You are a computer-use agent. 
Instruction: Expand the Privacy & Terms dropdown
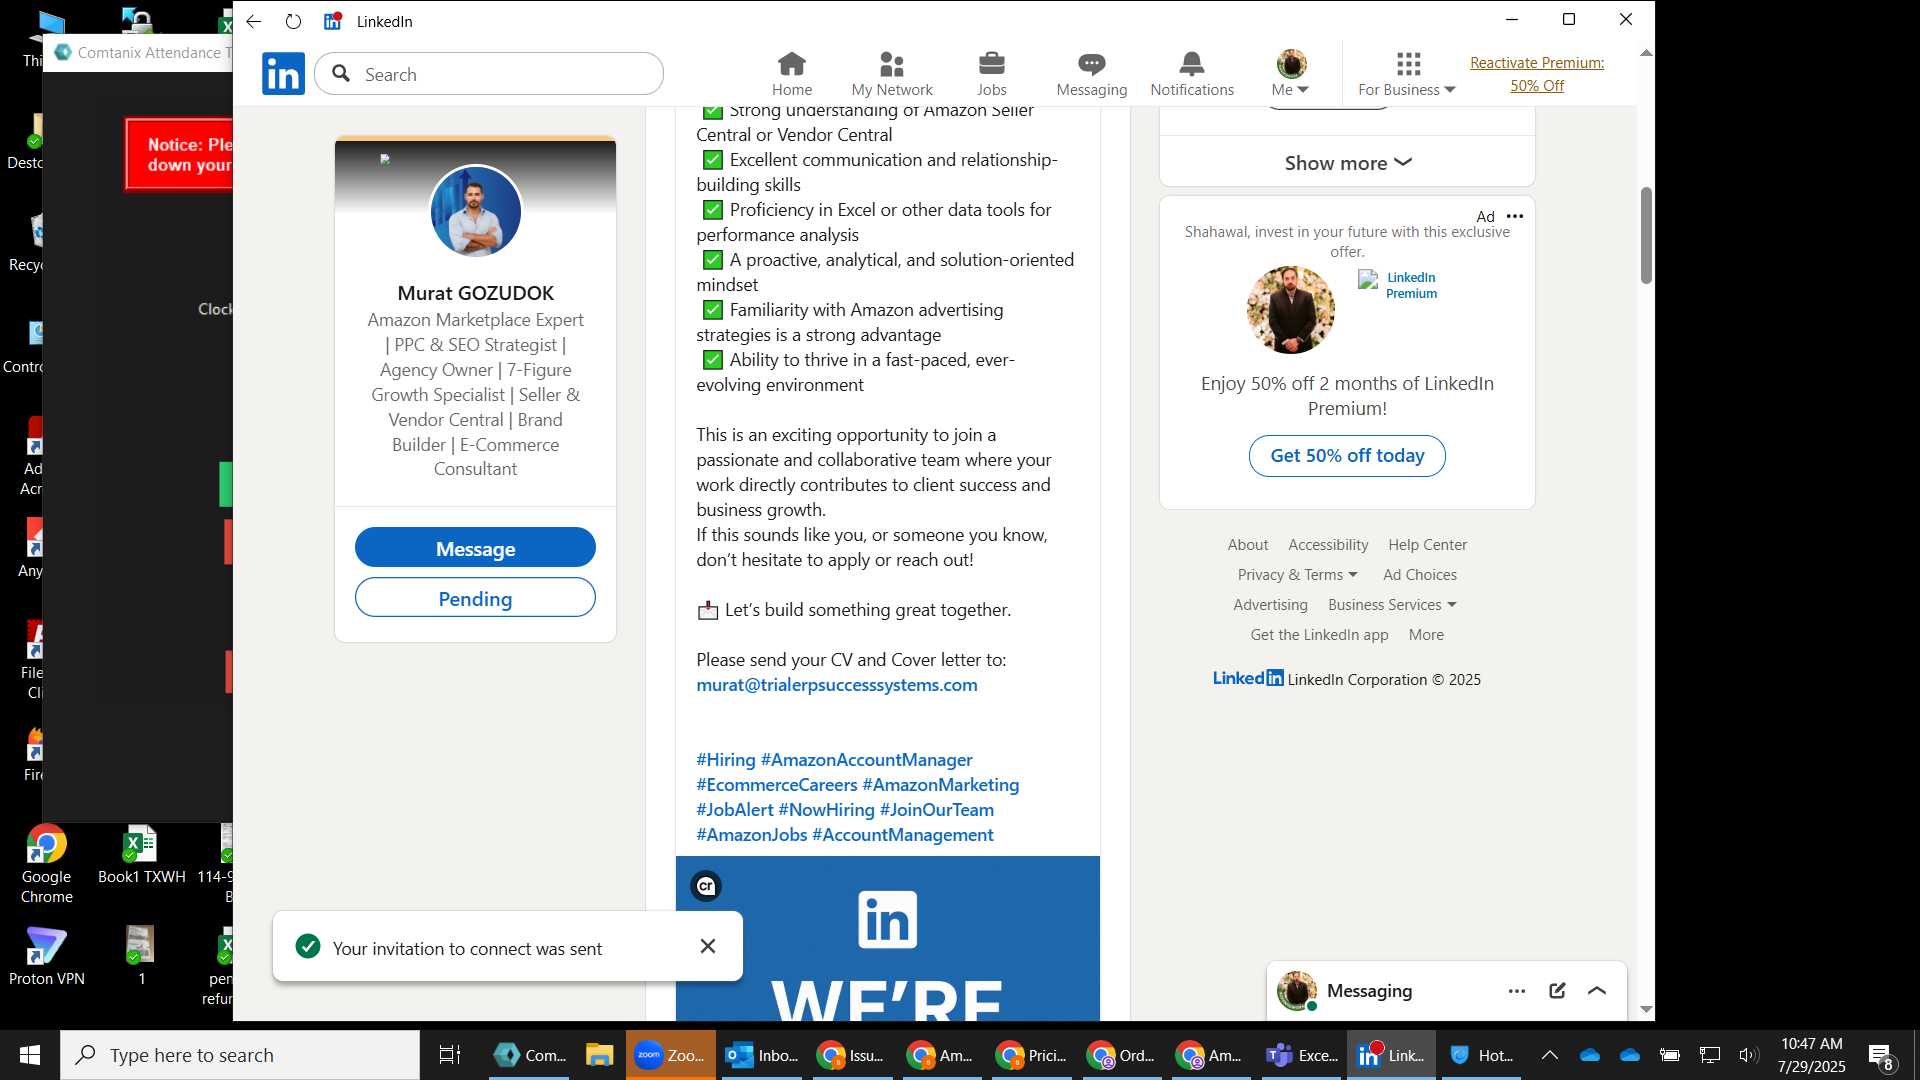tap(1297, 575)
